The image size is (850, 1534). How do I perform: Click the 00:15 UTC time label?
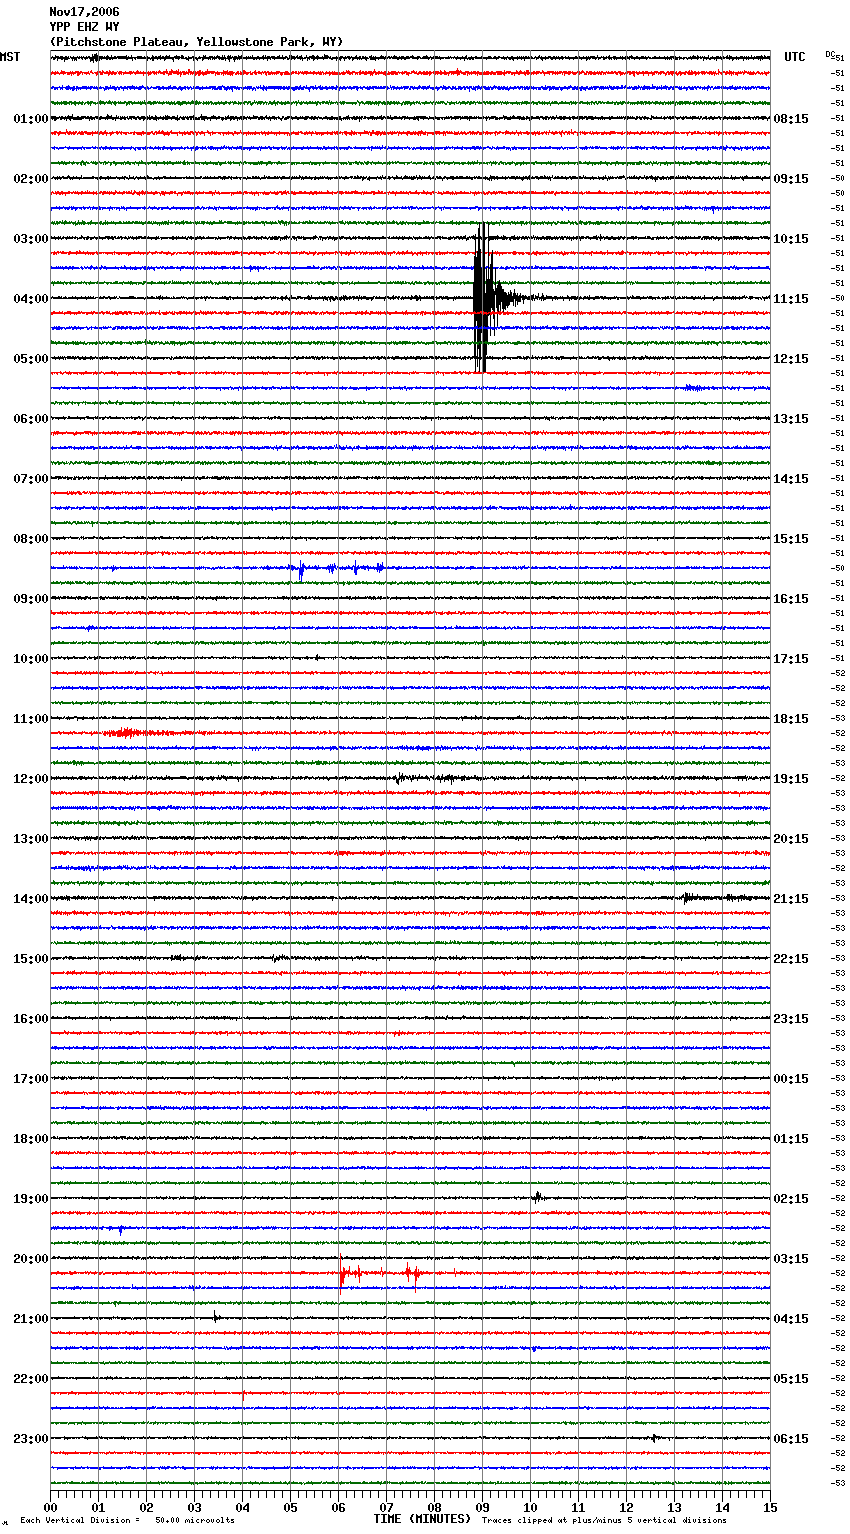(791, 1079)
